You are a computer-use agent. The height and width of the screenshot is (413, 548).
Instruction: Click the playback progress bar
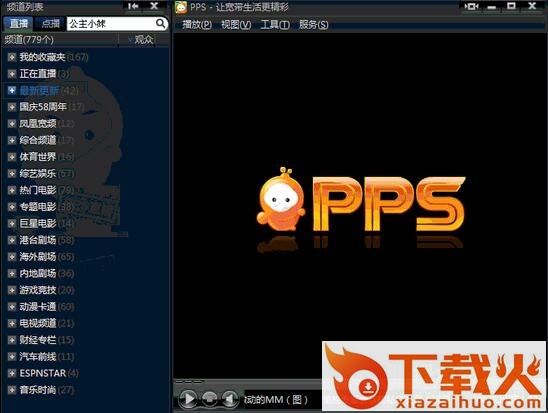(248, 381)
